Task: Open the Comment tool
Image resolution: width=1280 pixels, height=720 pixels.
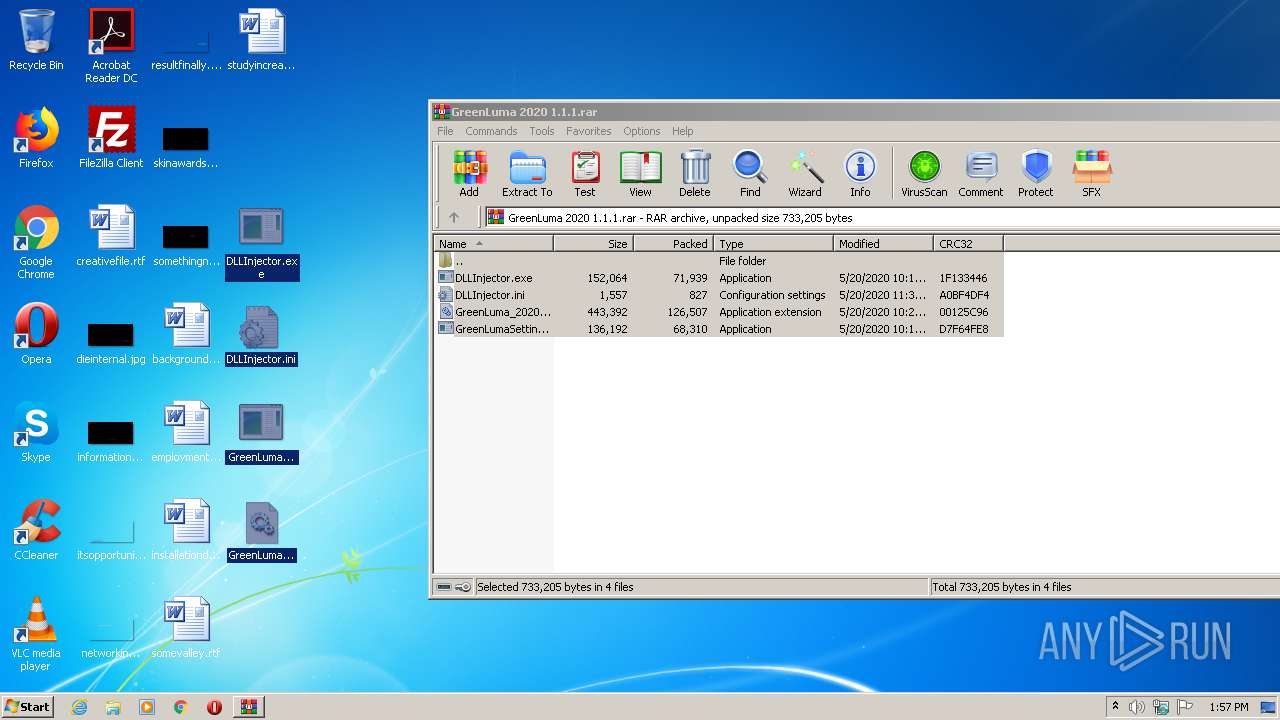Action: coord(981,174)
